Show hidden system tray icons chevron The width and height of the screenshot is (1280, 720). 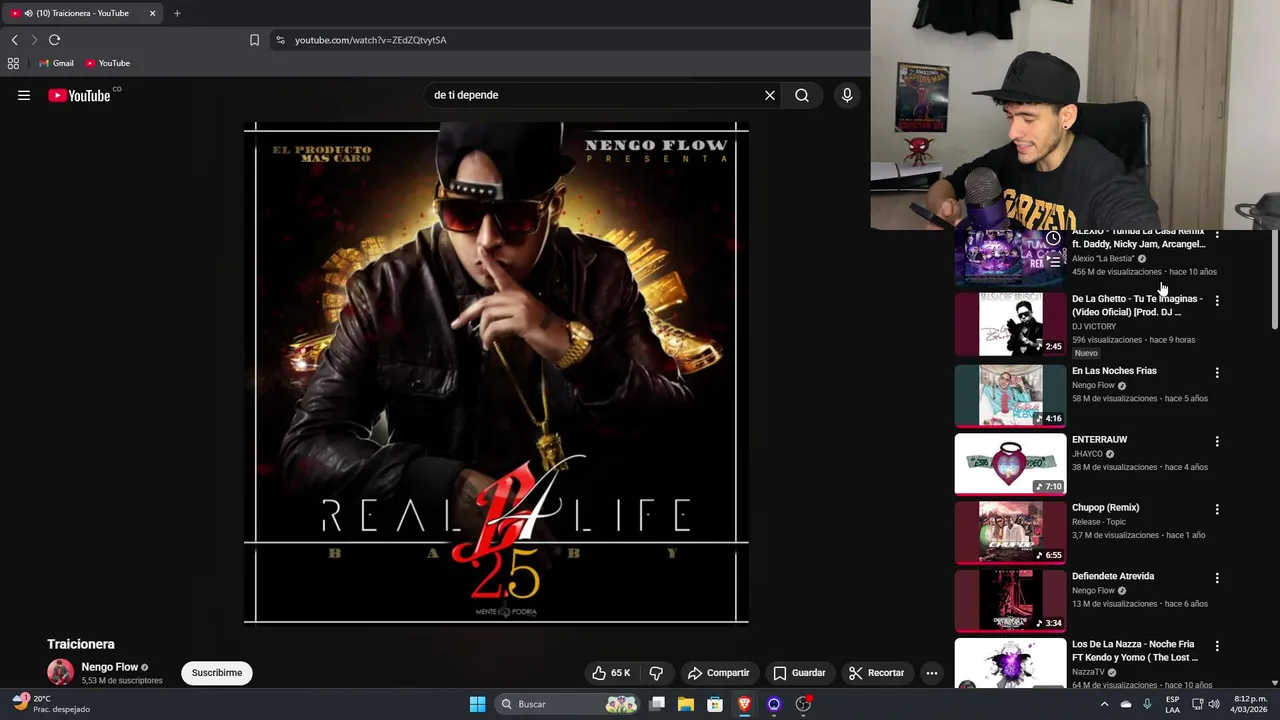click(1104, 704)
